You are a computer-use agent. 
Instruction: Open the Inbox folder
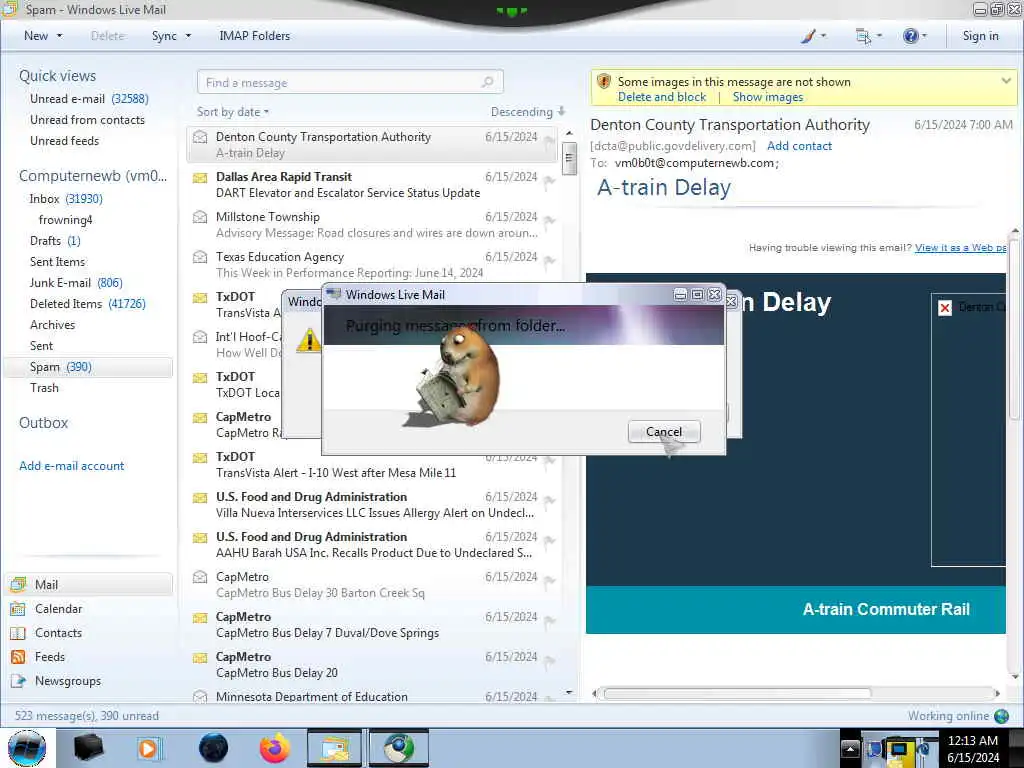pos(66,199)
